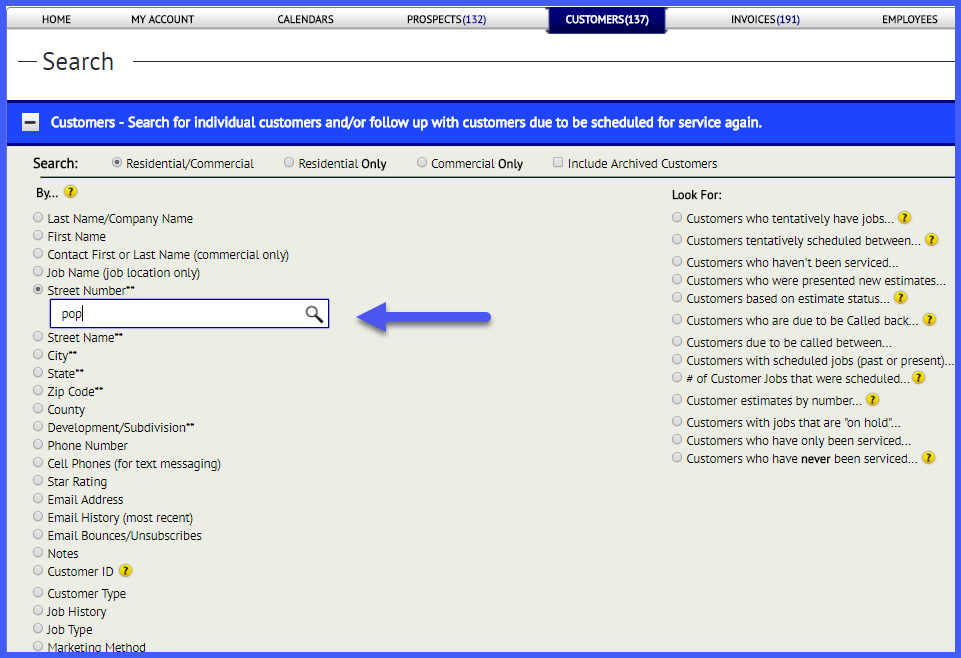
Task: Click the Street Number text input
Action: pos(189,314)
